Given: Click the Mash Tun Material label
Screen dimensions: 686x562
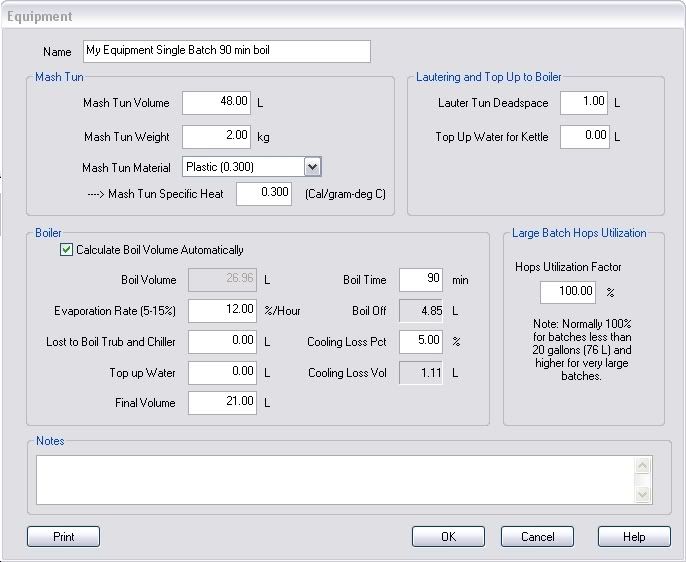Looking at the screenshot, I should [126, 168].
